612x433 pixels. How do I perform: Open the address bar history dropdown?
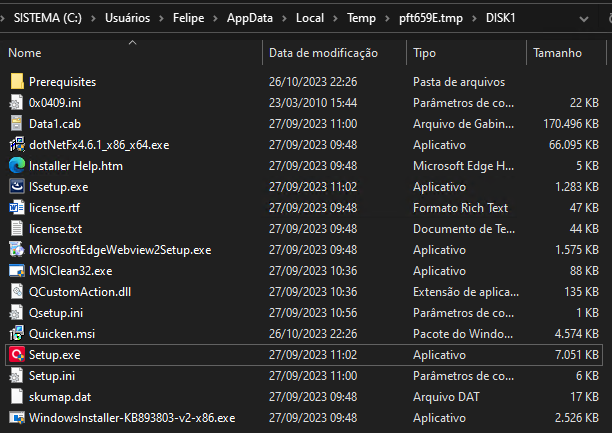584,18
